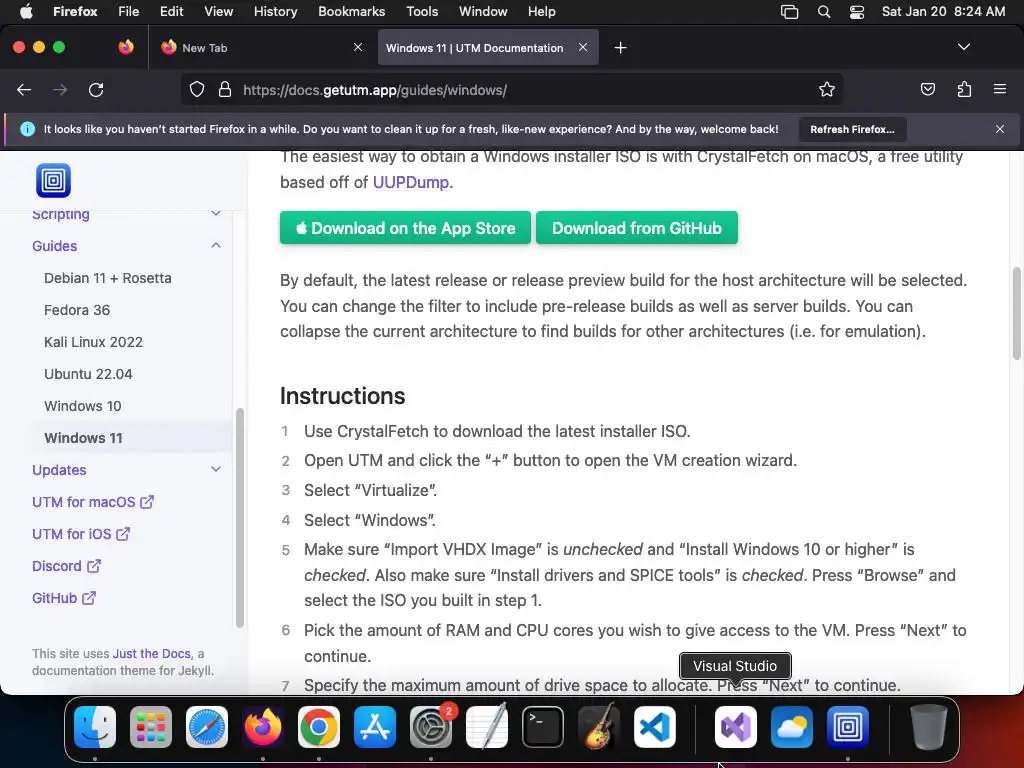Screen dimensions: 1024x768
Task: Open the Firefox hamburger application menu
Action: coord(1000,89)
